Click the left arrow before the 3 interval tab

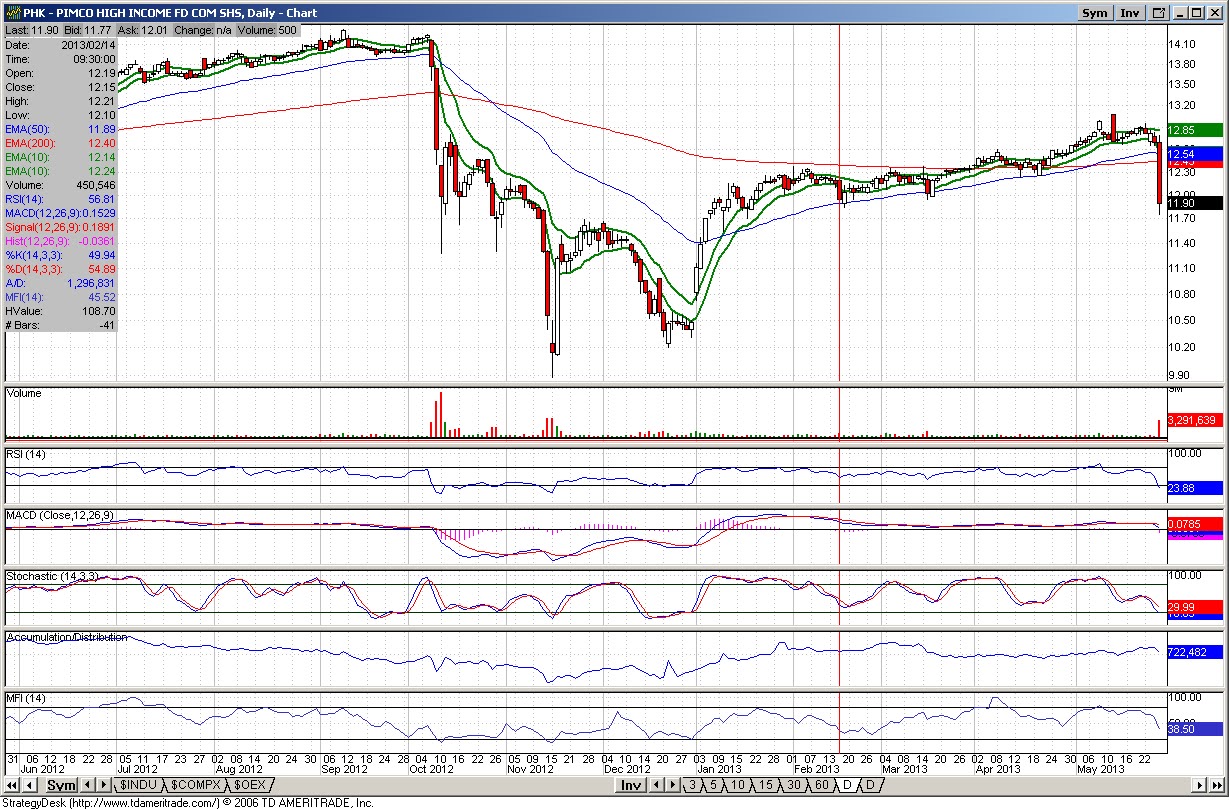pos(656,785)
